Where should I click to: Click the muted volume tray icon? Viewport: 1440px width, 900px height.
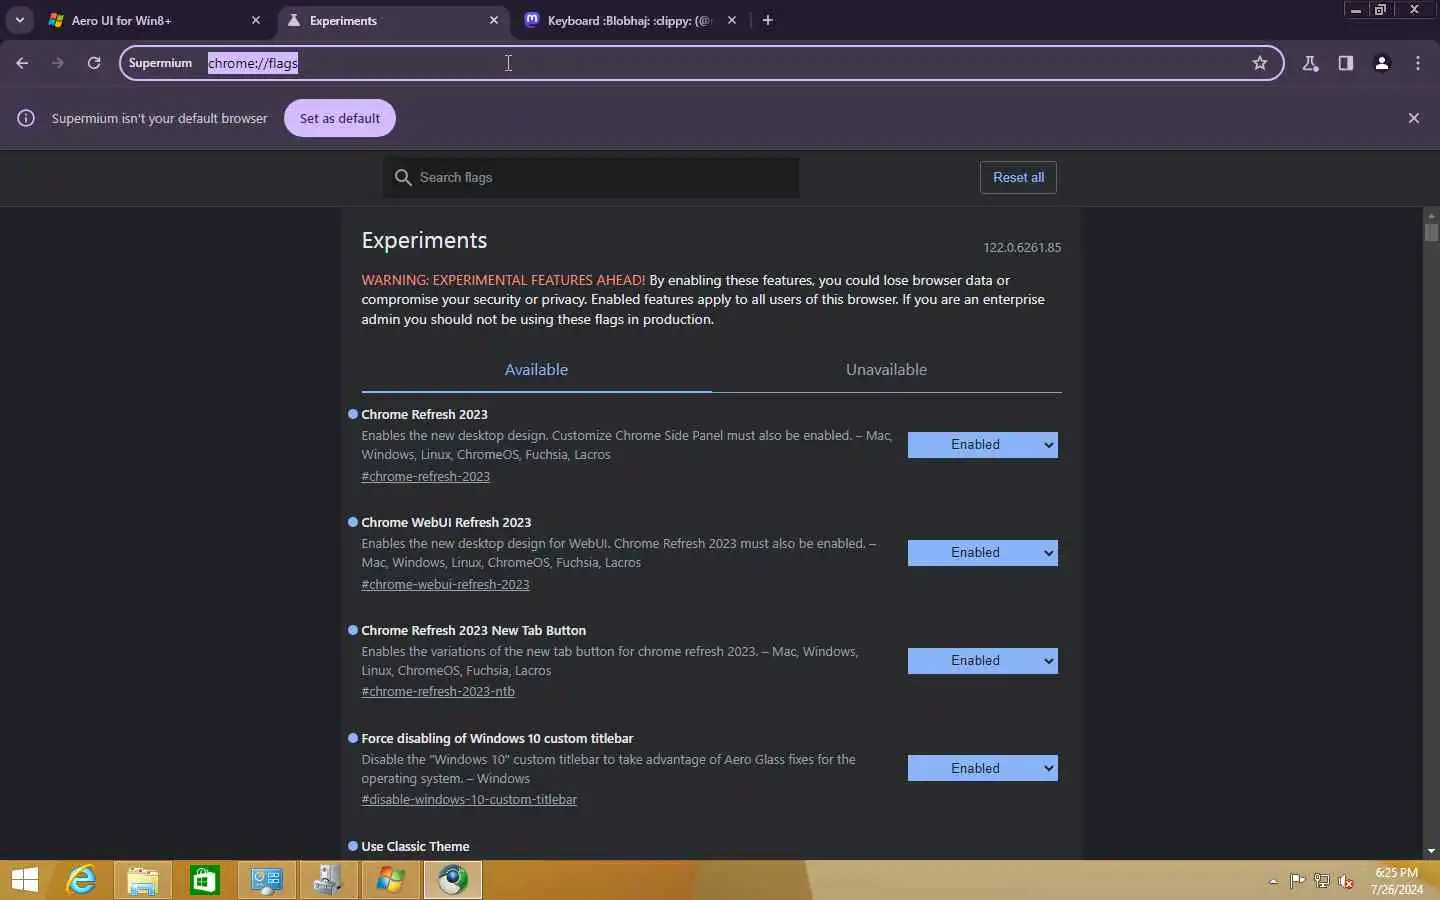1346,881
